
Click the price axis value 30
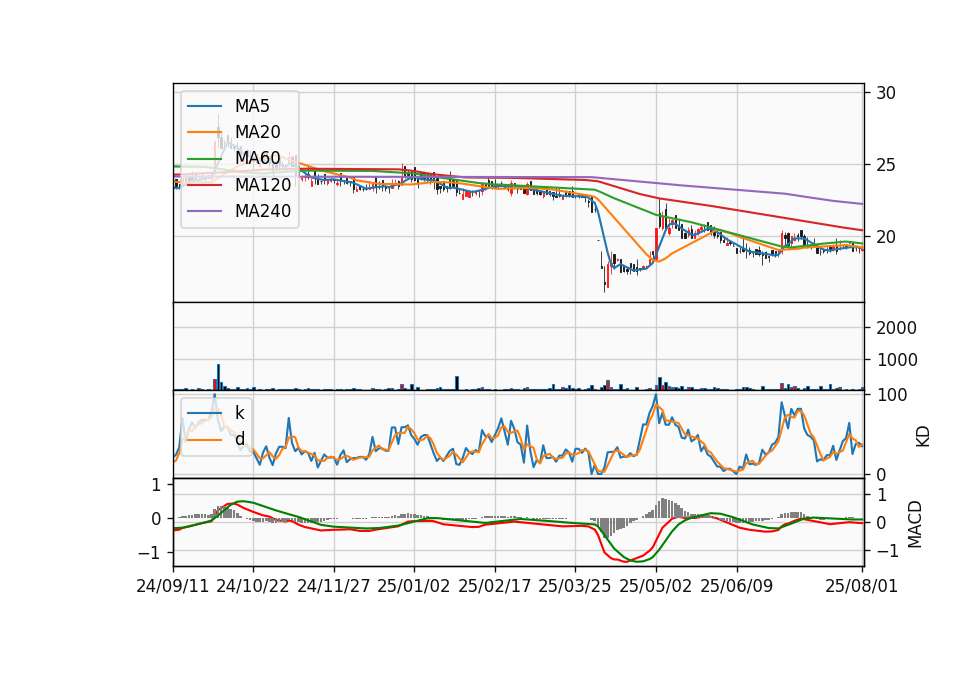tap(886, 93)
